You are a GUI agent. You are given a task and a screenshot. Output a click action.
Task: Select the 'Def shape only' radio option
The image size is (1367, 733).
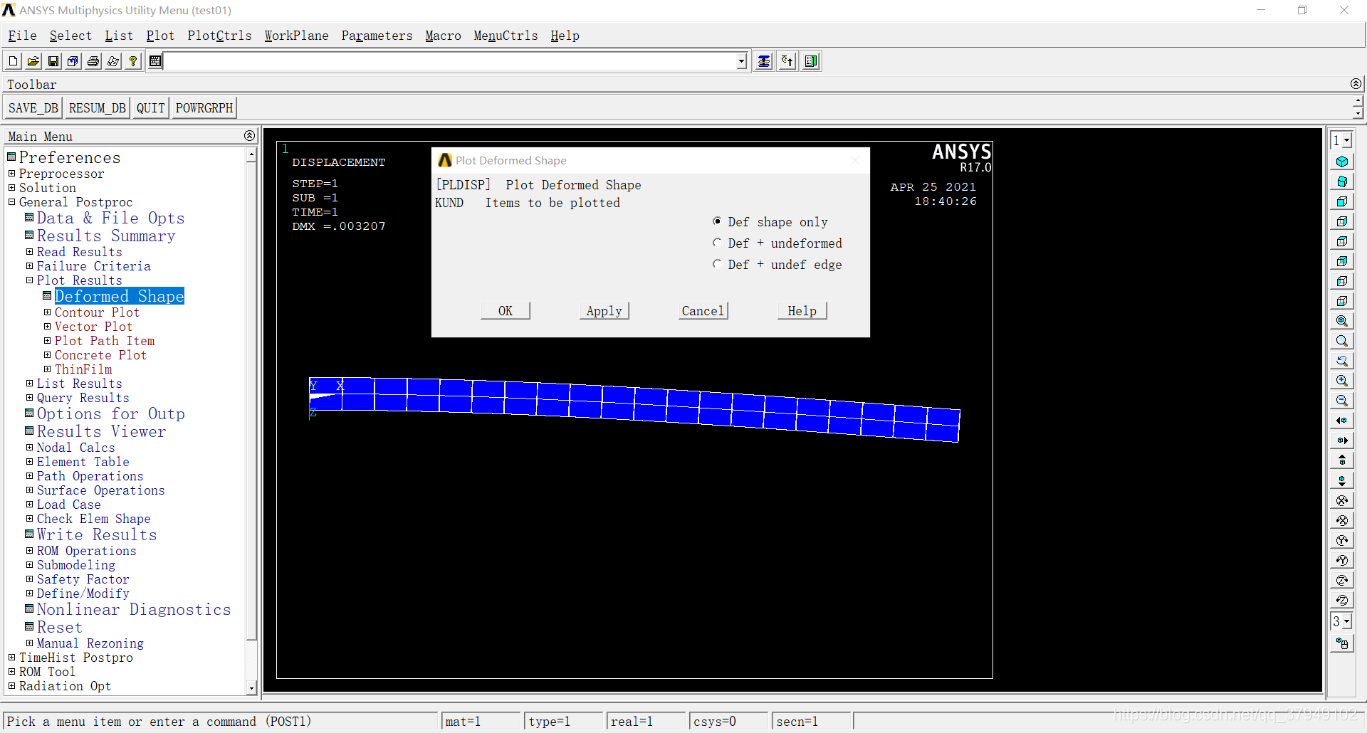point(717,222)
